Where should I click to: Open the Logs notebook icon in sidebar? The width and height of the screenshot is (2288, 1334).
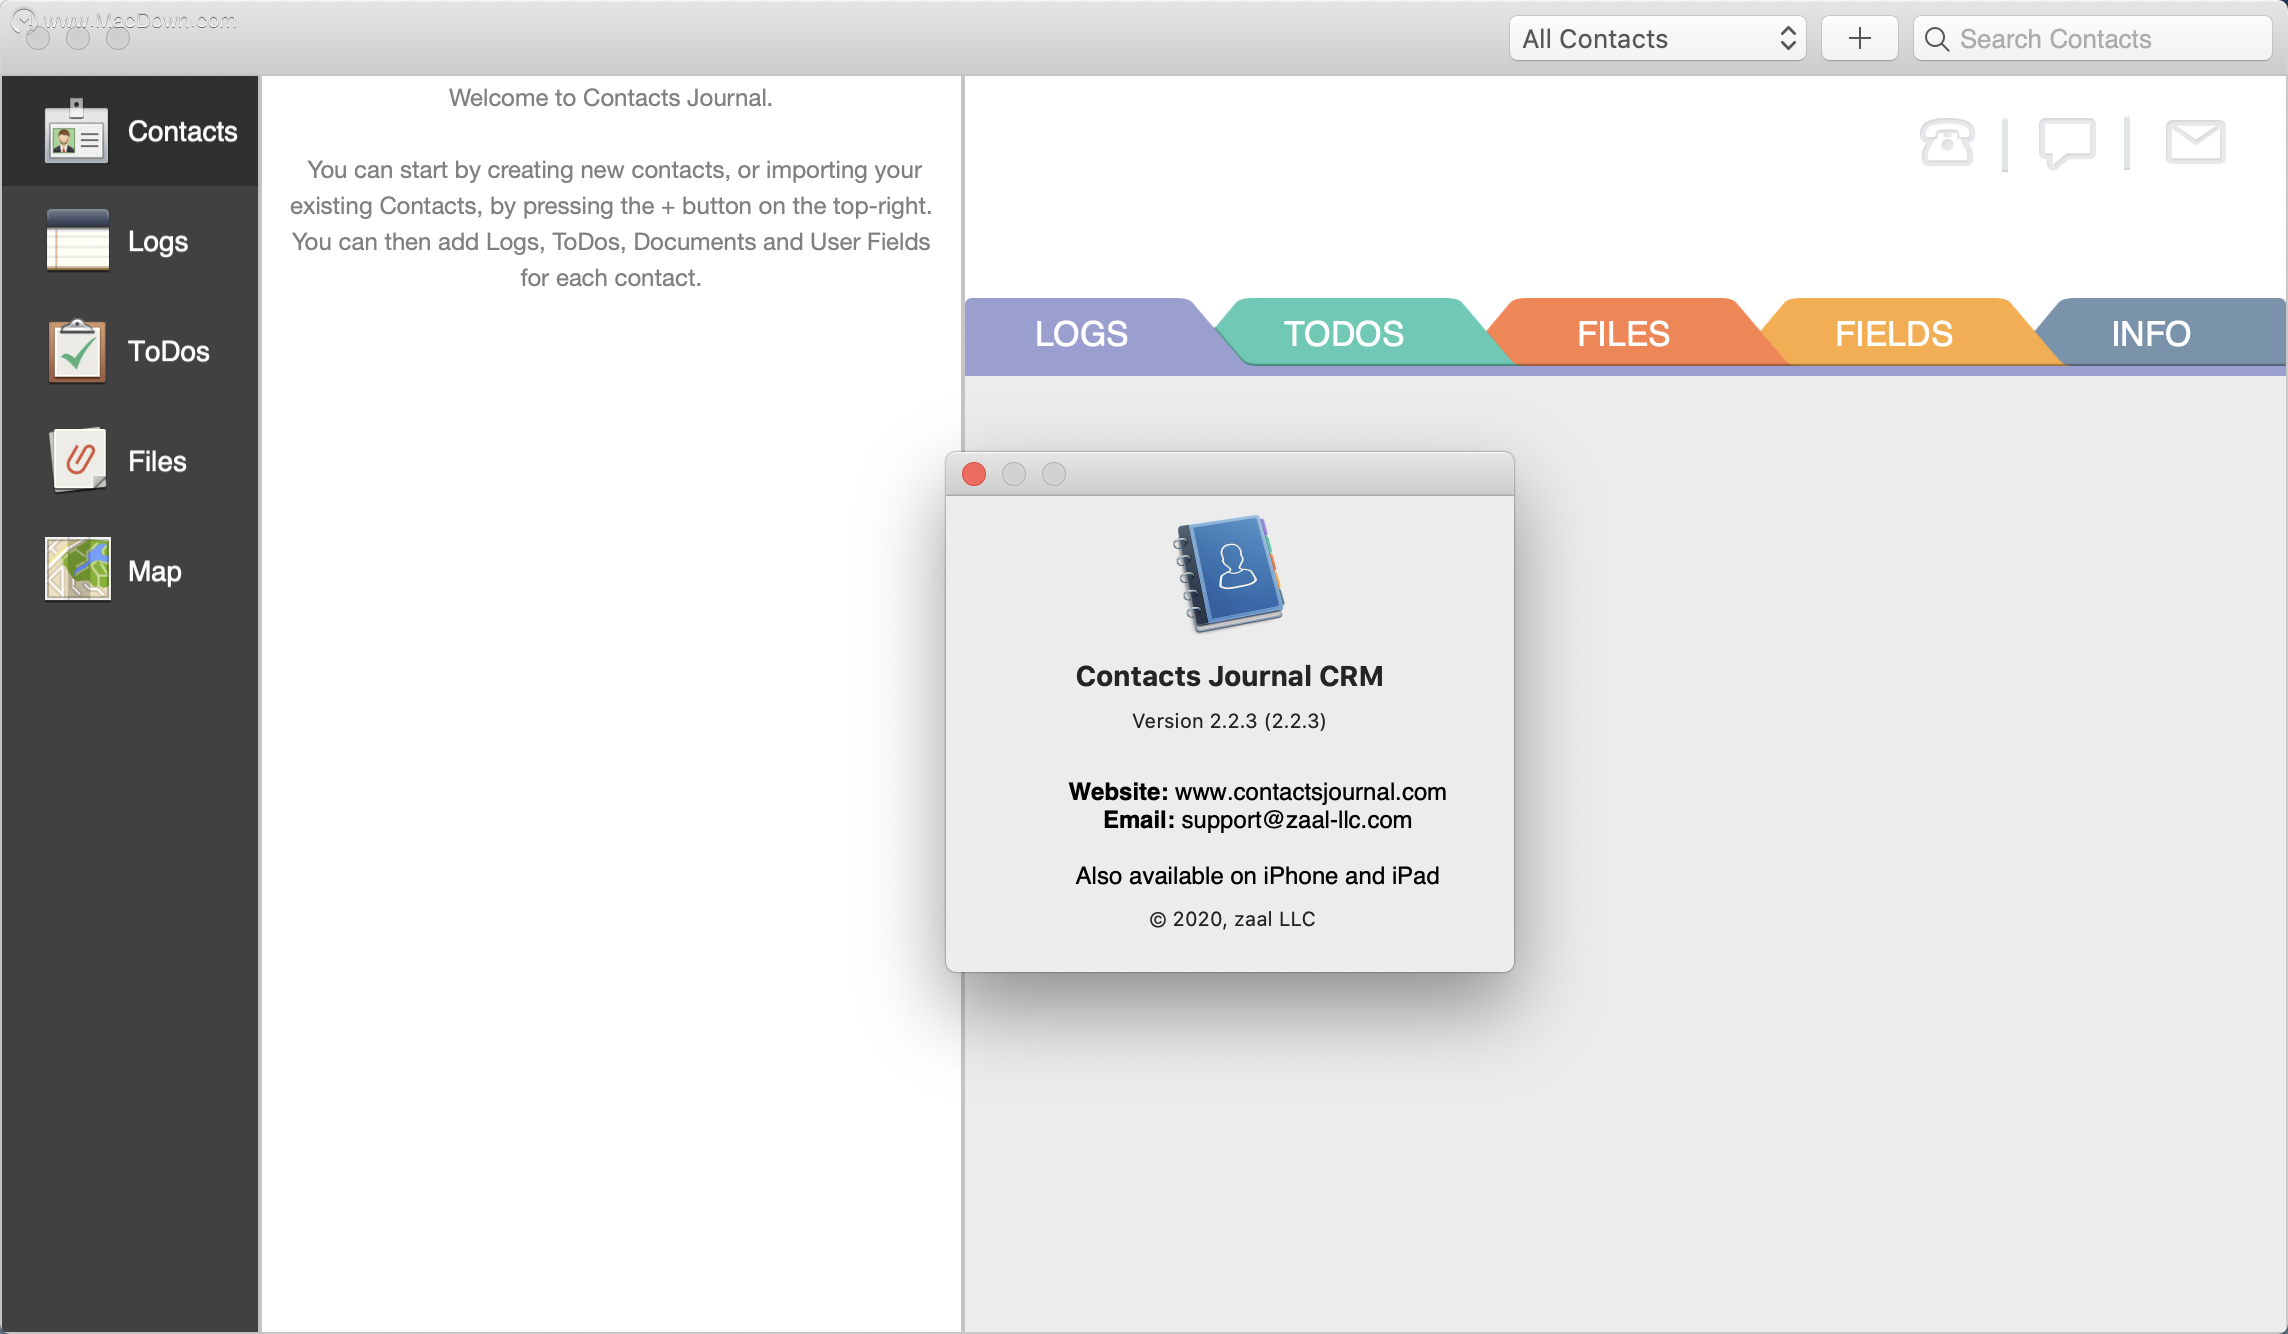(77, 240)
